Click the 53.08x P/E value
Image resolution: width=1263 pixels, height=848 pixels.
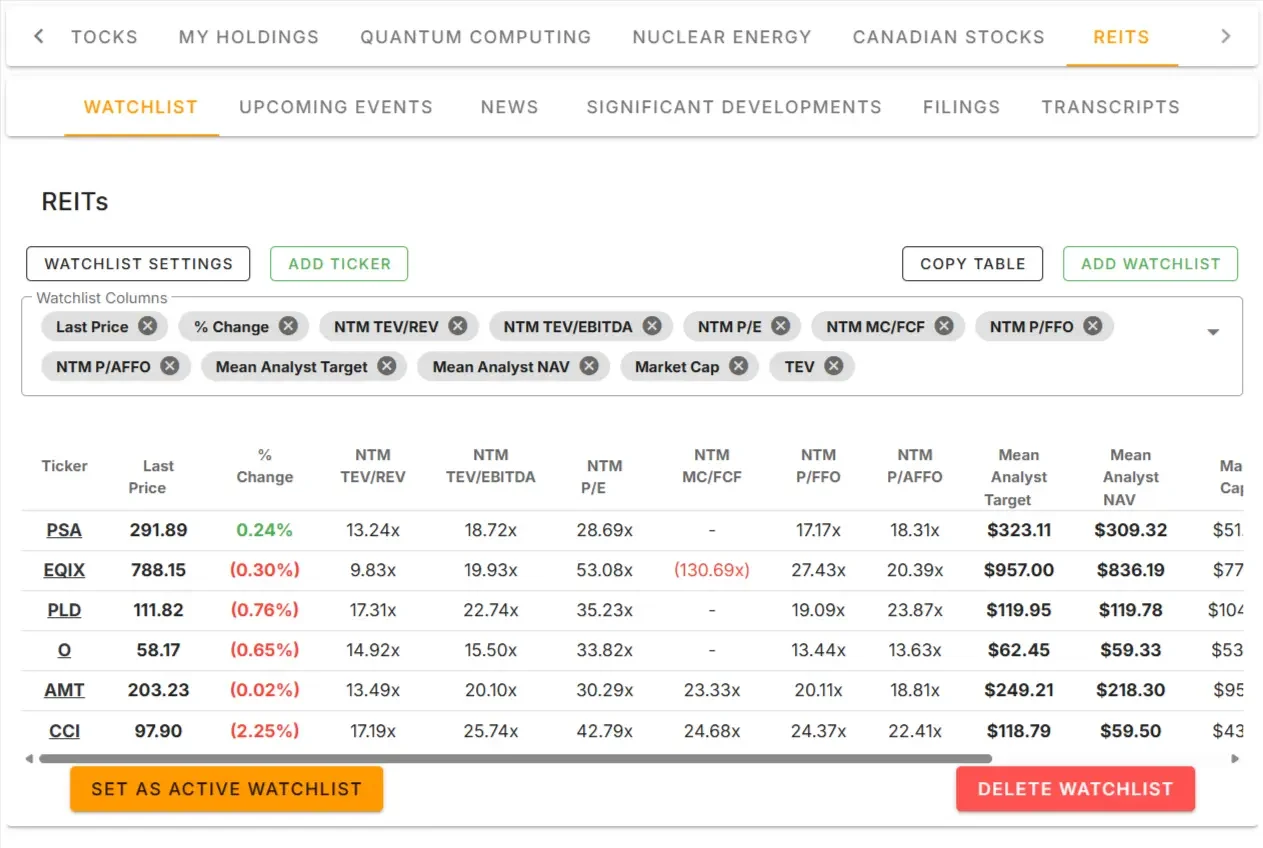(604, 570)
